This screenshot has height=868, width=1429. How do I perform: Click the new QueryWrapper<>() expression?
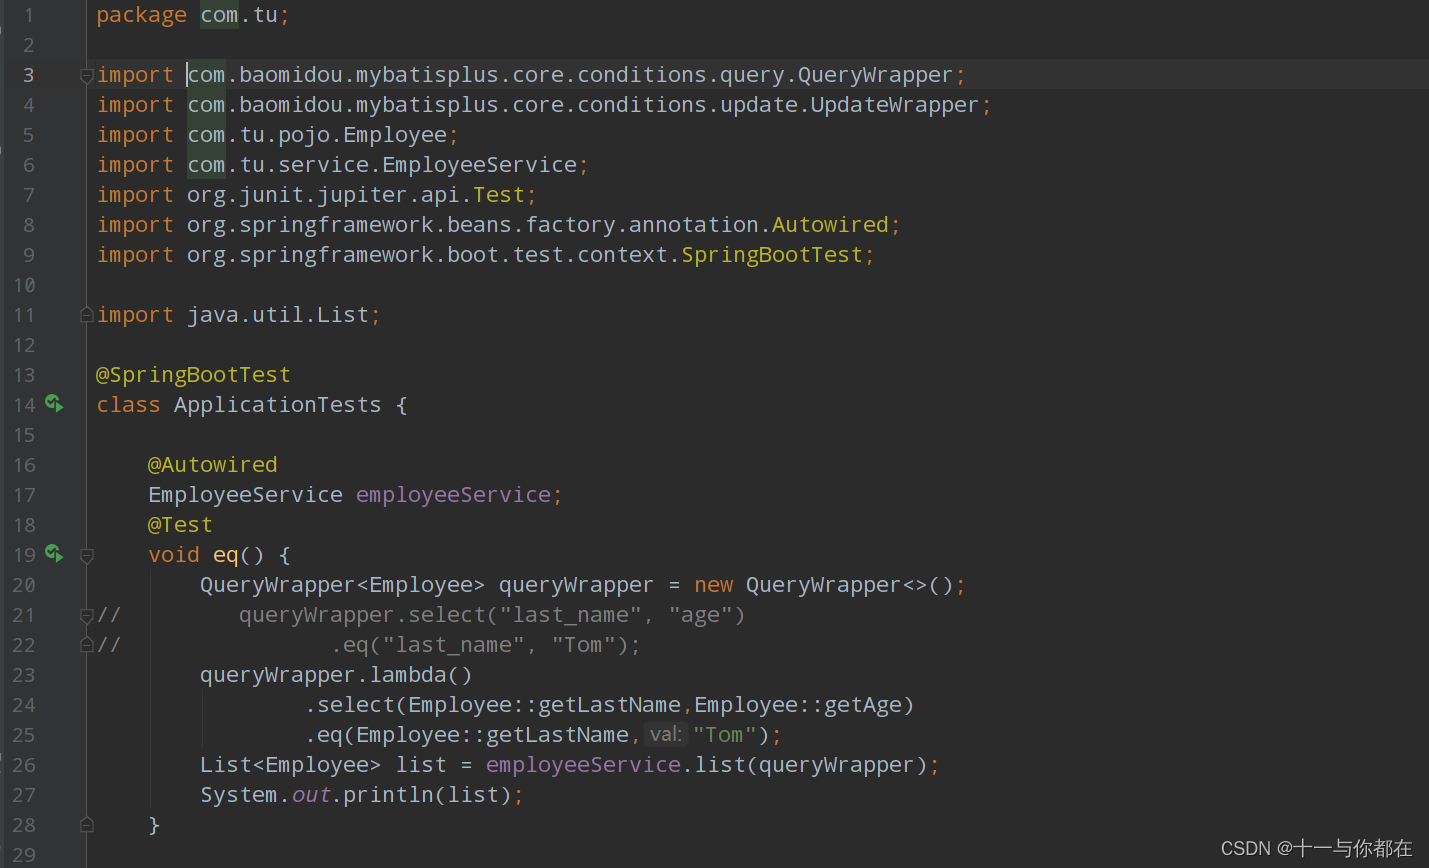[x=825, y=585]
